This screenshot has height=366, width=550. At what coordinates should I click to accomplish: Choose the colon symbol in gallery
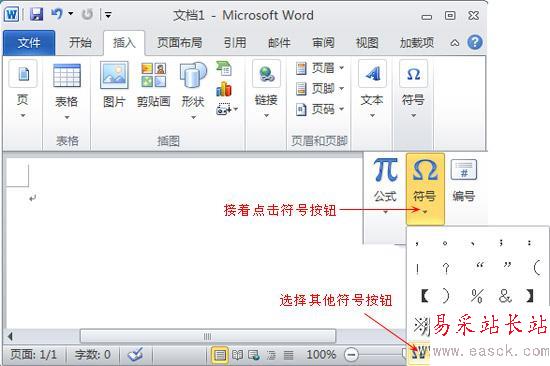click(x=529, y=243)
